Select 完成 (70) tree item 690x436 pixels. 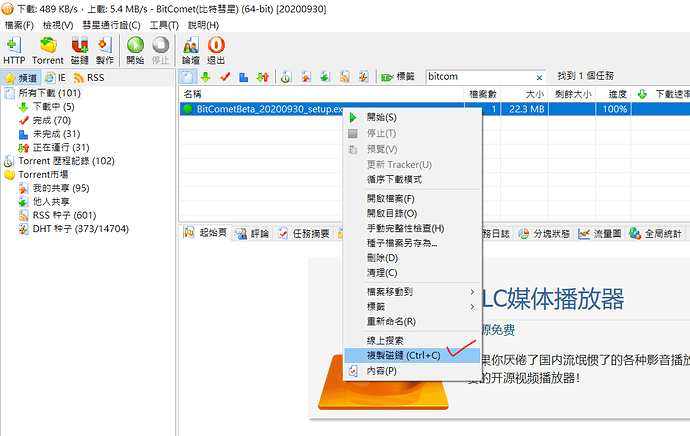[51, 120]
